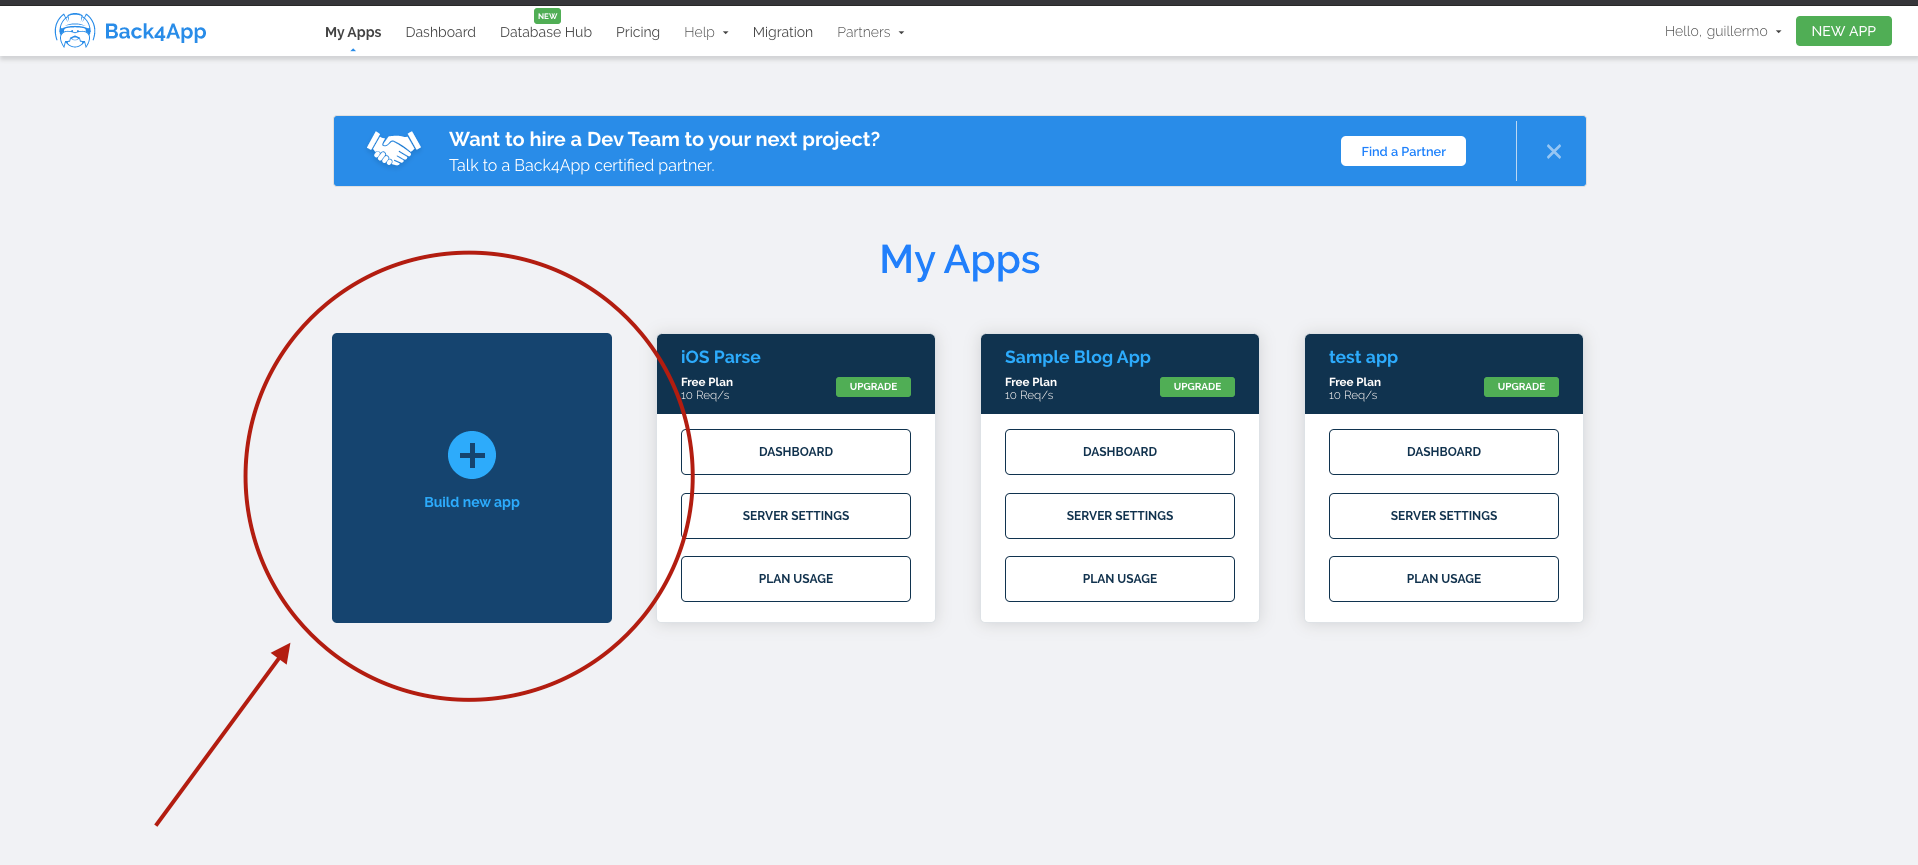
Task: Click '10 Req/s' text on test app card
Action: tap(1353, 396)
